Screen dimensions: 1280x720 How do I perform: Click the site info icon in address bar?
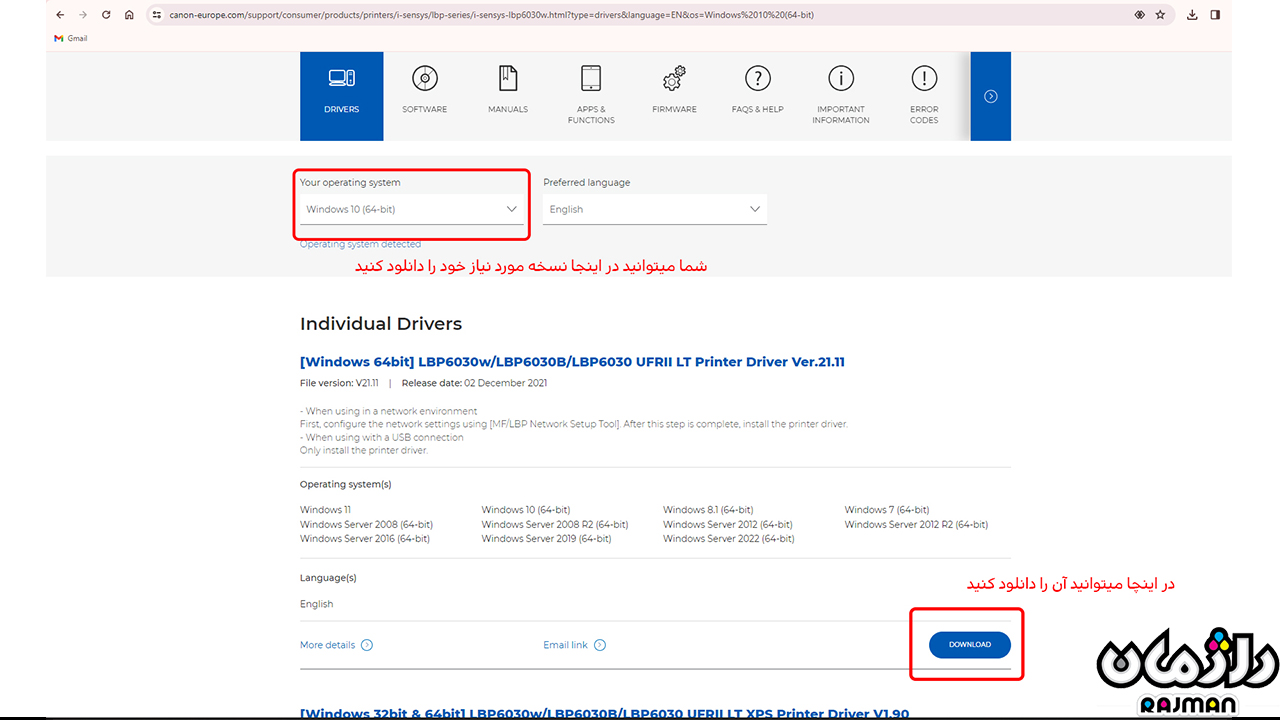(155, 15)
